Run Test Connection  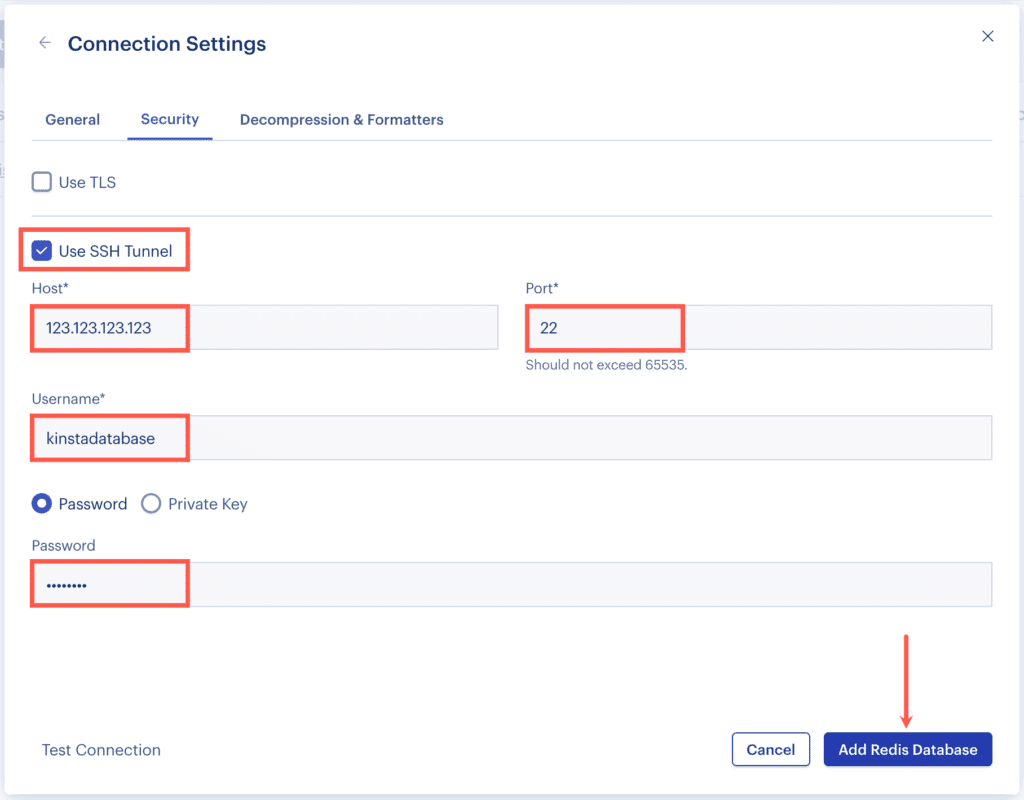tap(101, 749)
